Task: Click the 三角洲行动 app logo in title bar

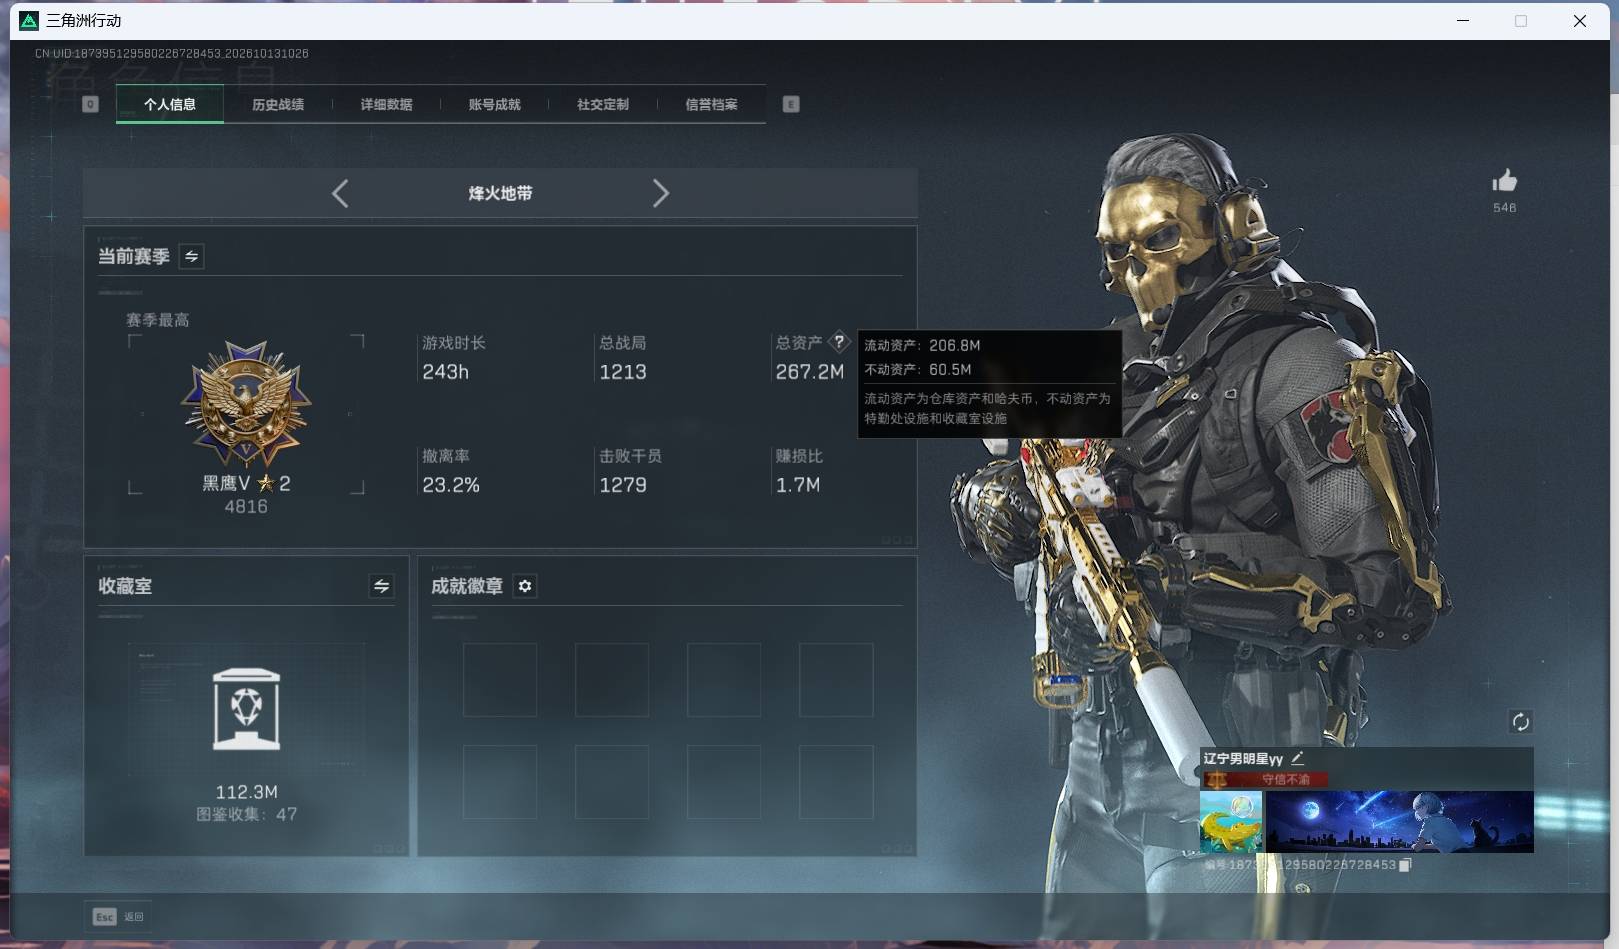Action: point(29,20)
